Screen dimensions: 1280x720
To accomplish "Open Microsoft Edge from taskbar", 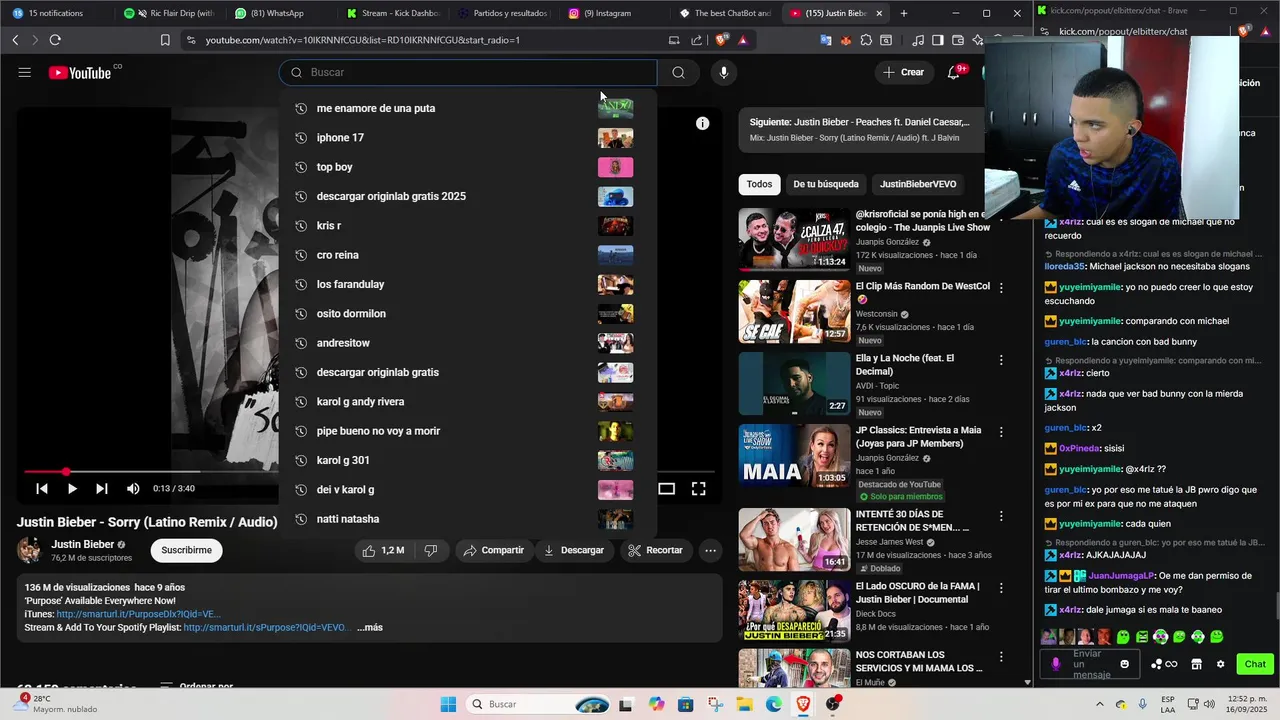I will pyautogui.click(x=774, y=704).
